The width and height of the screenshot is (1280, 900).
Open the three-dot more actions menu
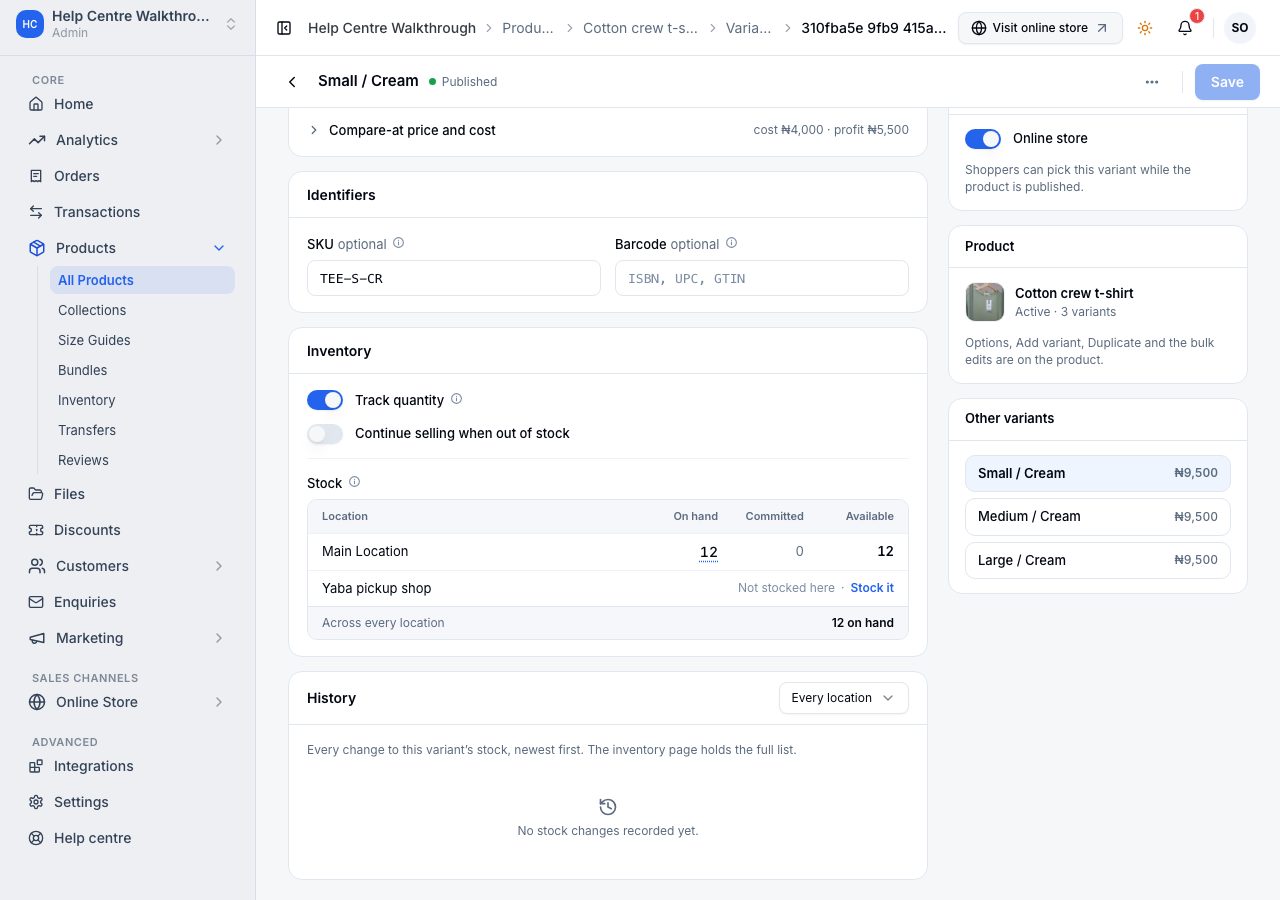pos(1152,82)
